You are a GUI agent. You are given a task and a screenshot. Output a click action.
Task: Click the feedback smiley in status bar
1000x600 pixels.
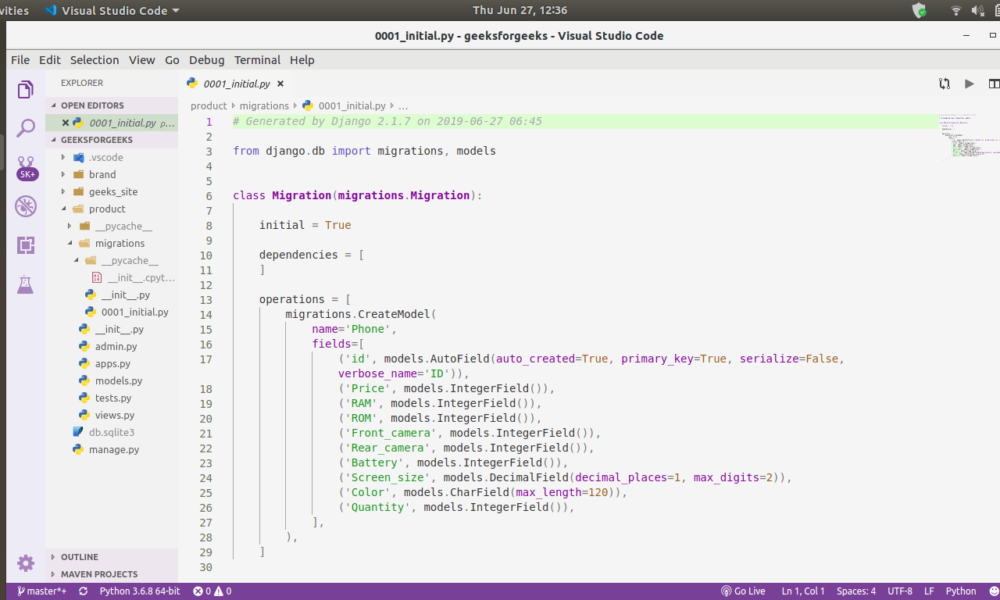(x=994, y=591)
